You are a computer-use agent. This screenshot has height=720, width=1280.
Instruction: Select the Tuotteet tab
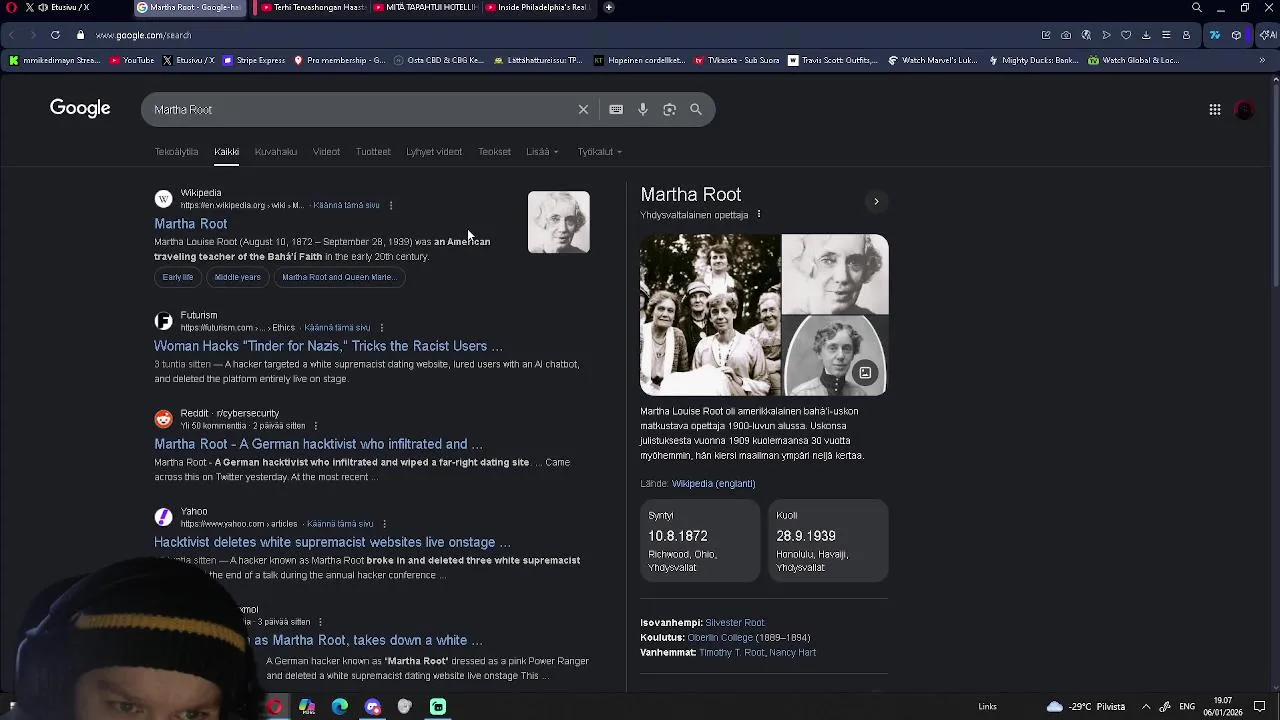373,152
